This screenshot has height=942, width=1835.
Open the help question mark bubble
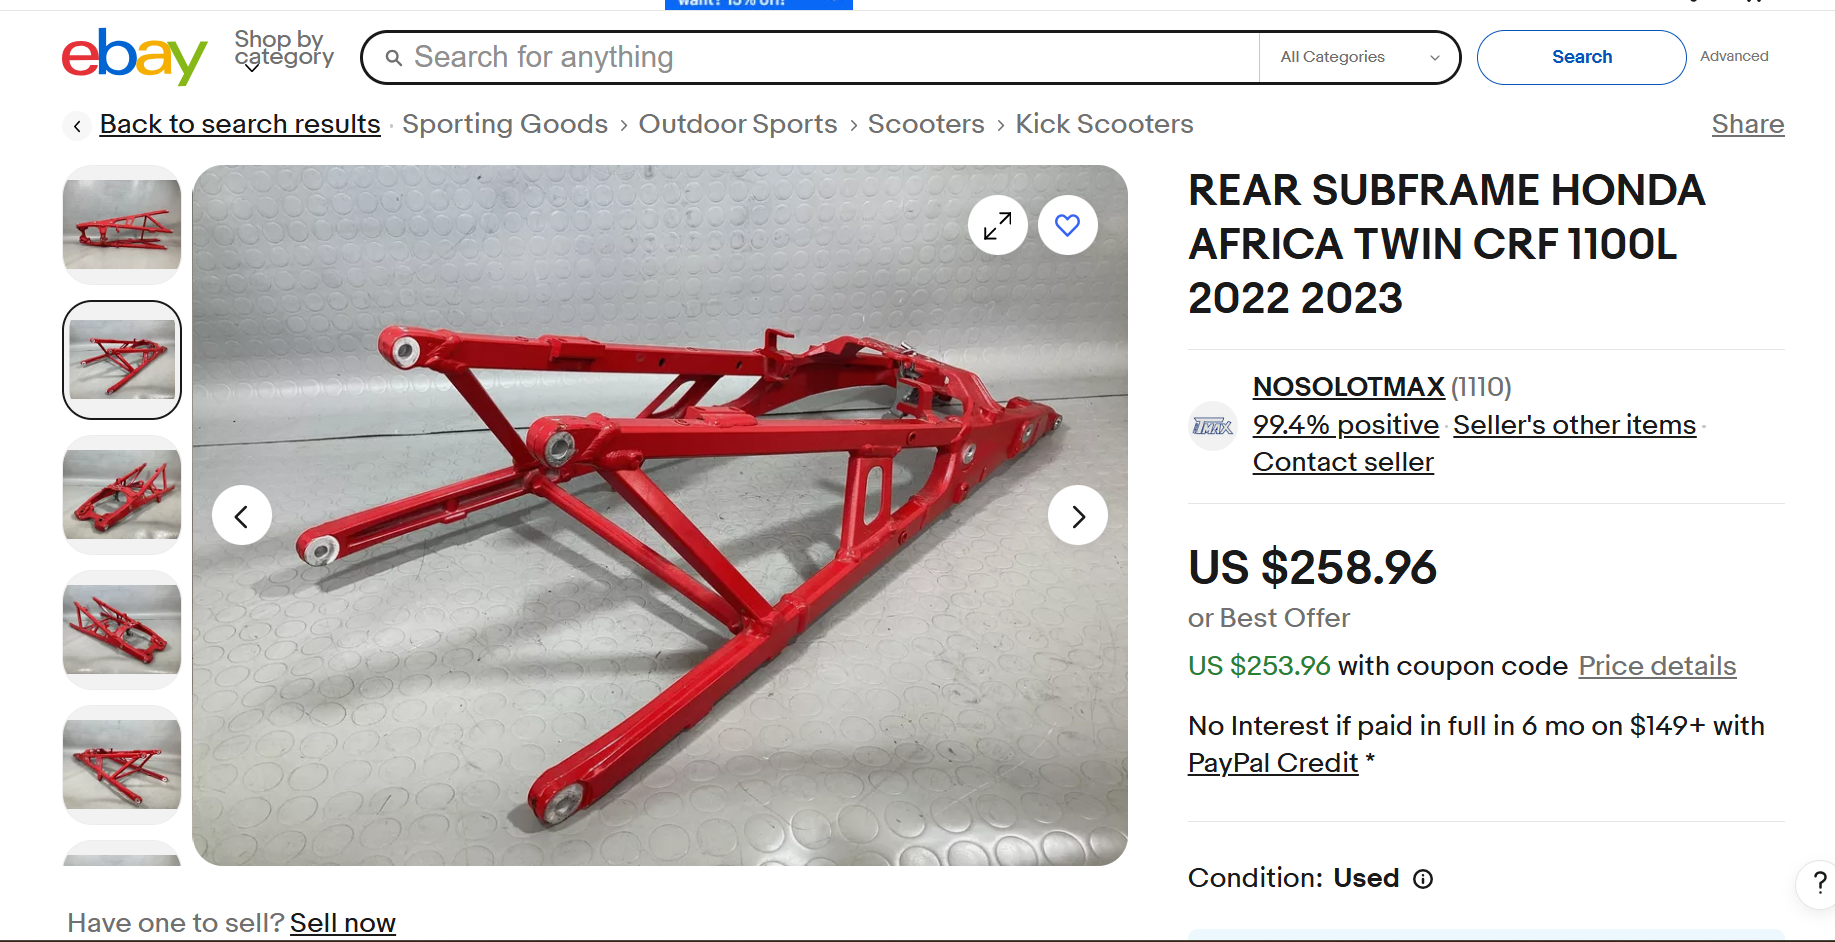[x=1819, y=883]
